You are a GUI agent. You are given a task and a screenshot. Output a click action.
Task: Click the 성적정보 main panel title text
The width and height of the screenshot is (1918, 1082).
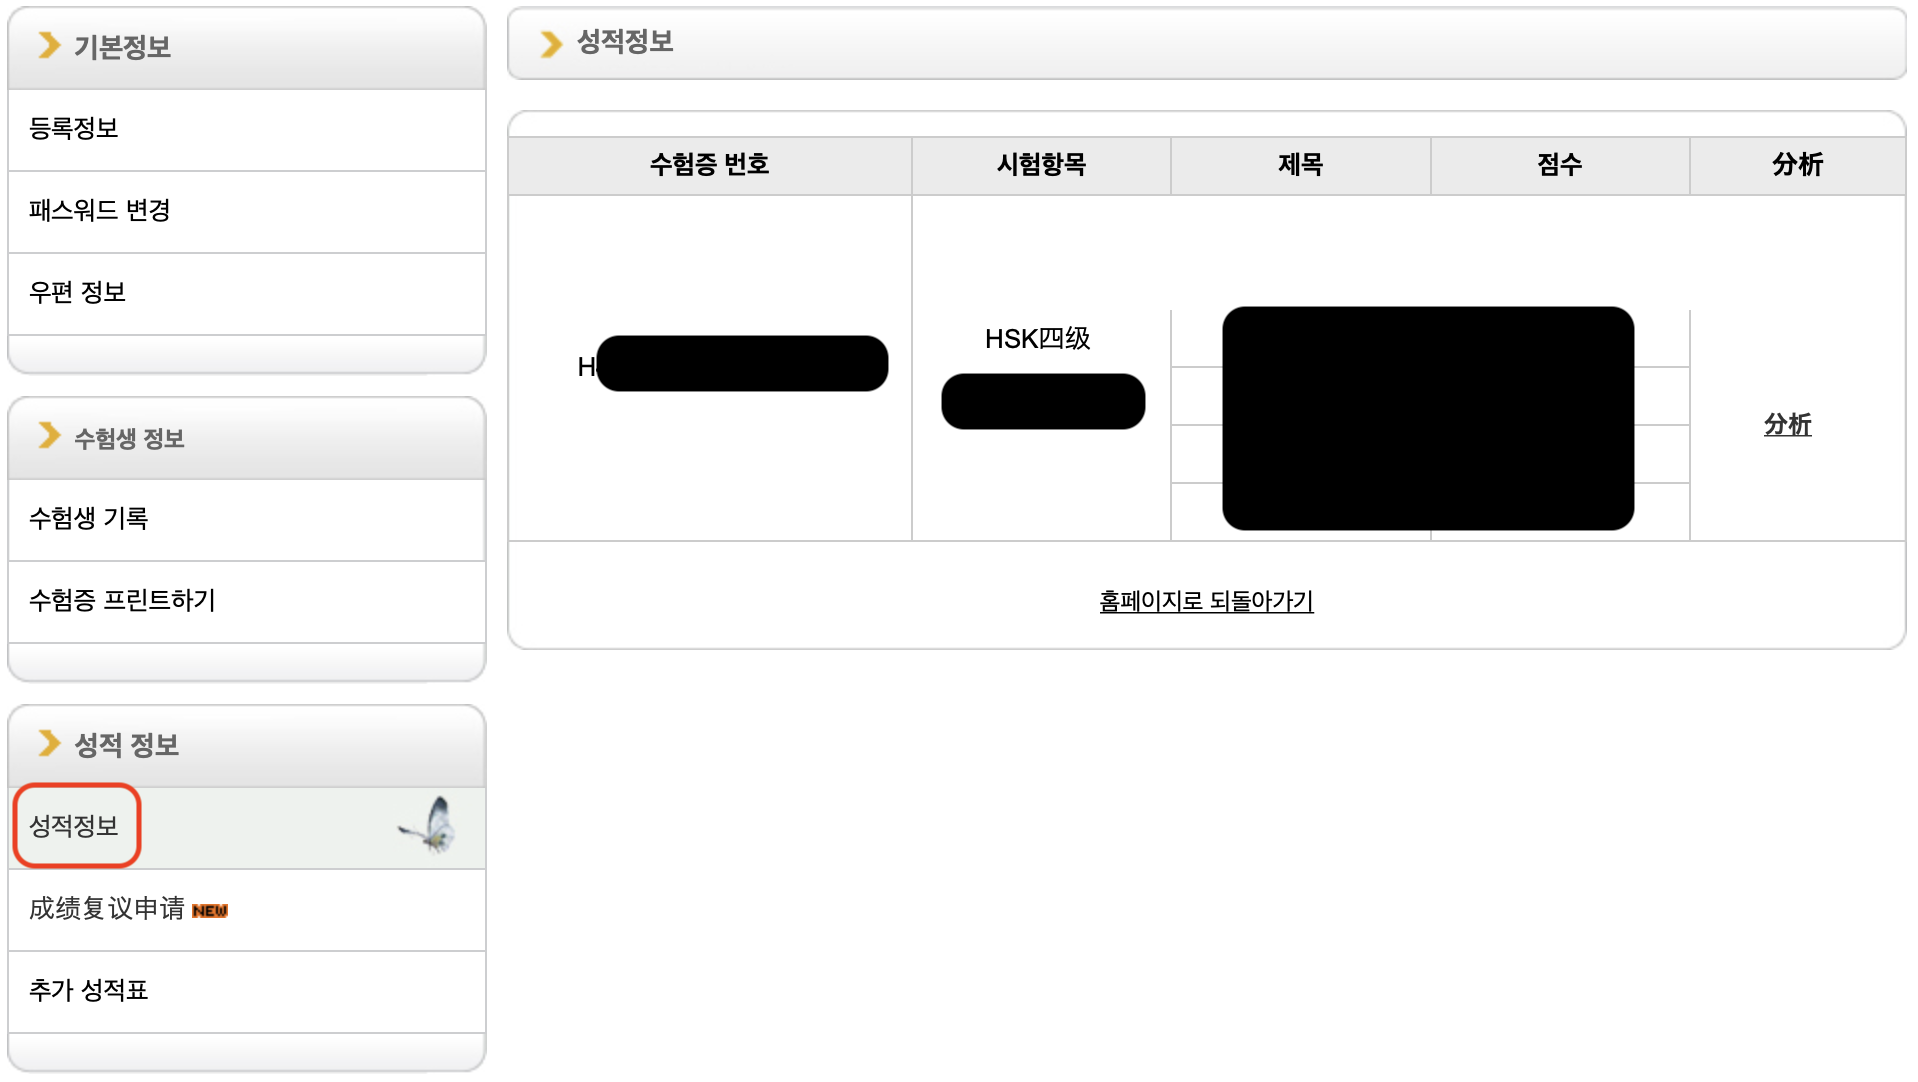point(626,42)
